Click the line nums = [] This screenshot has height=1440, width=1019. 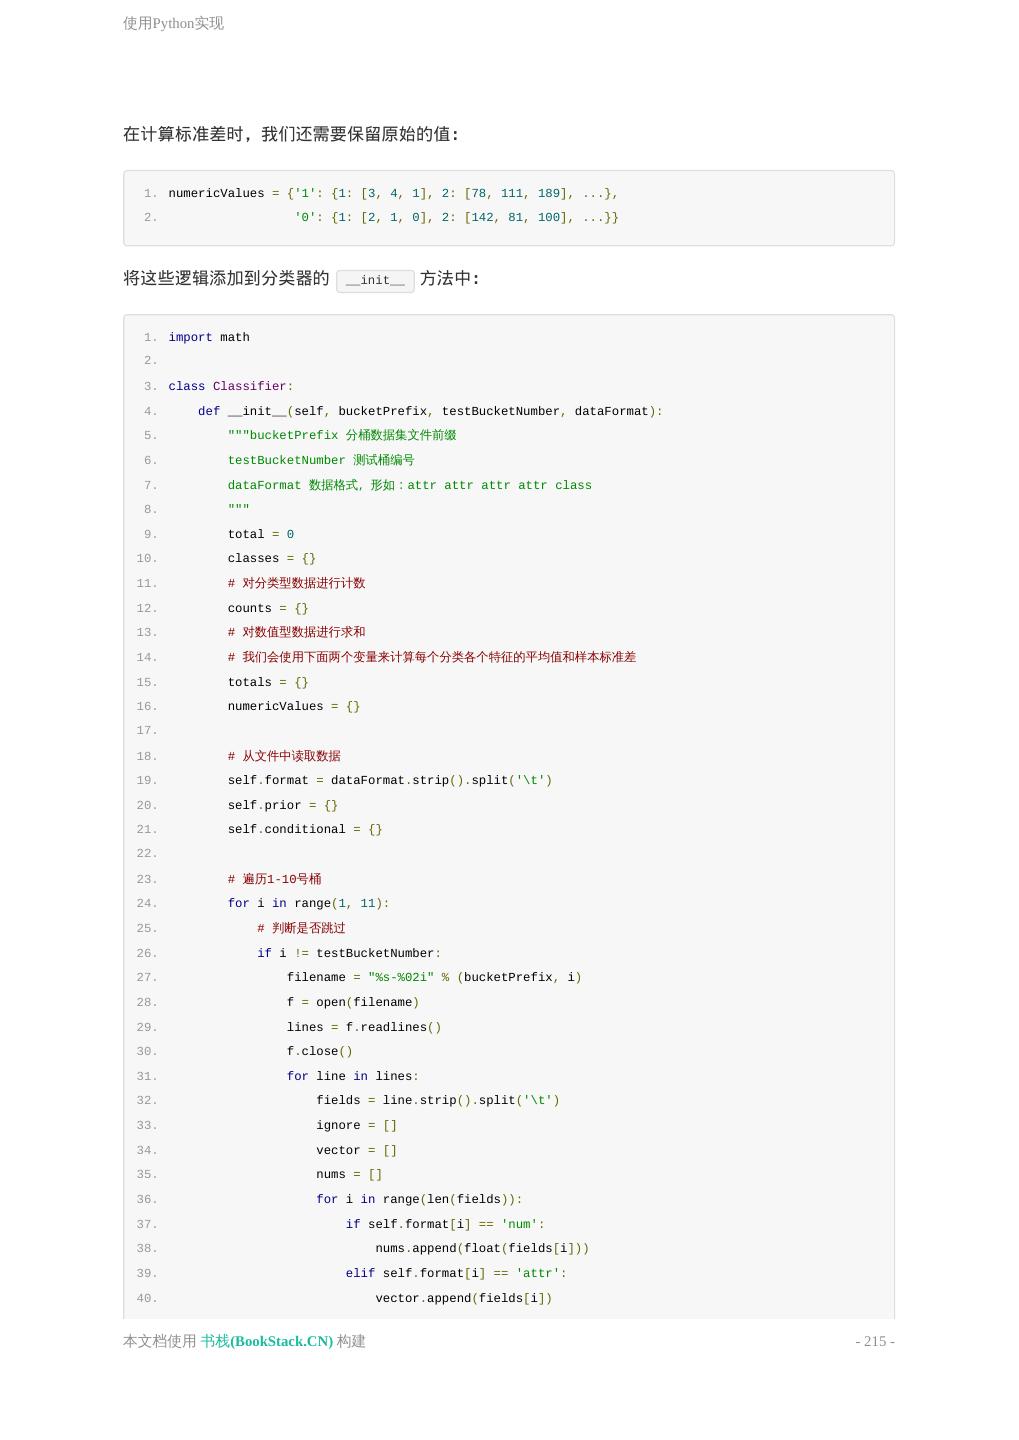tap(349, 1174)
